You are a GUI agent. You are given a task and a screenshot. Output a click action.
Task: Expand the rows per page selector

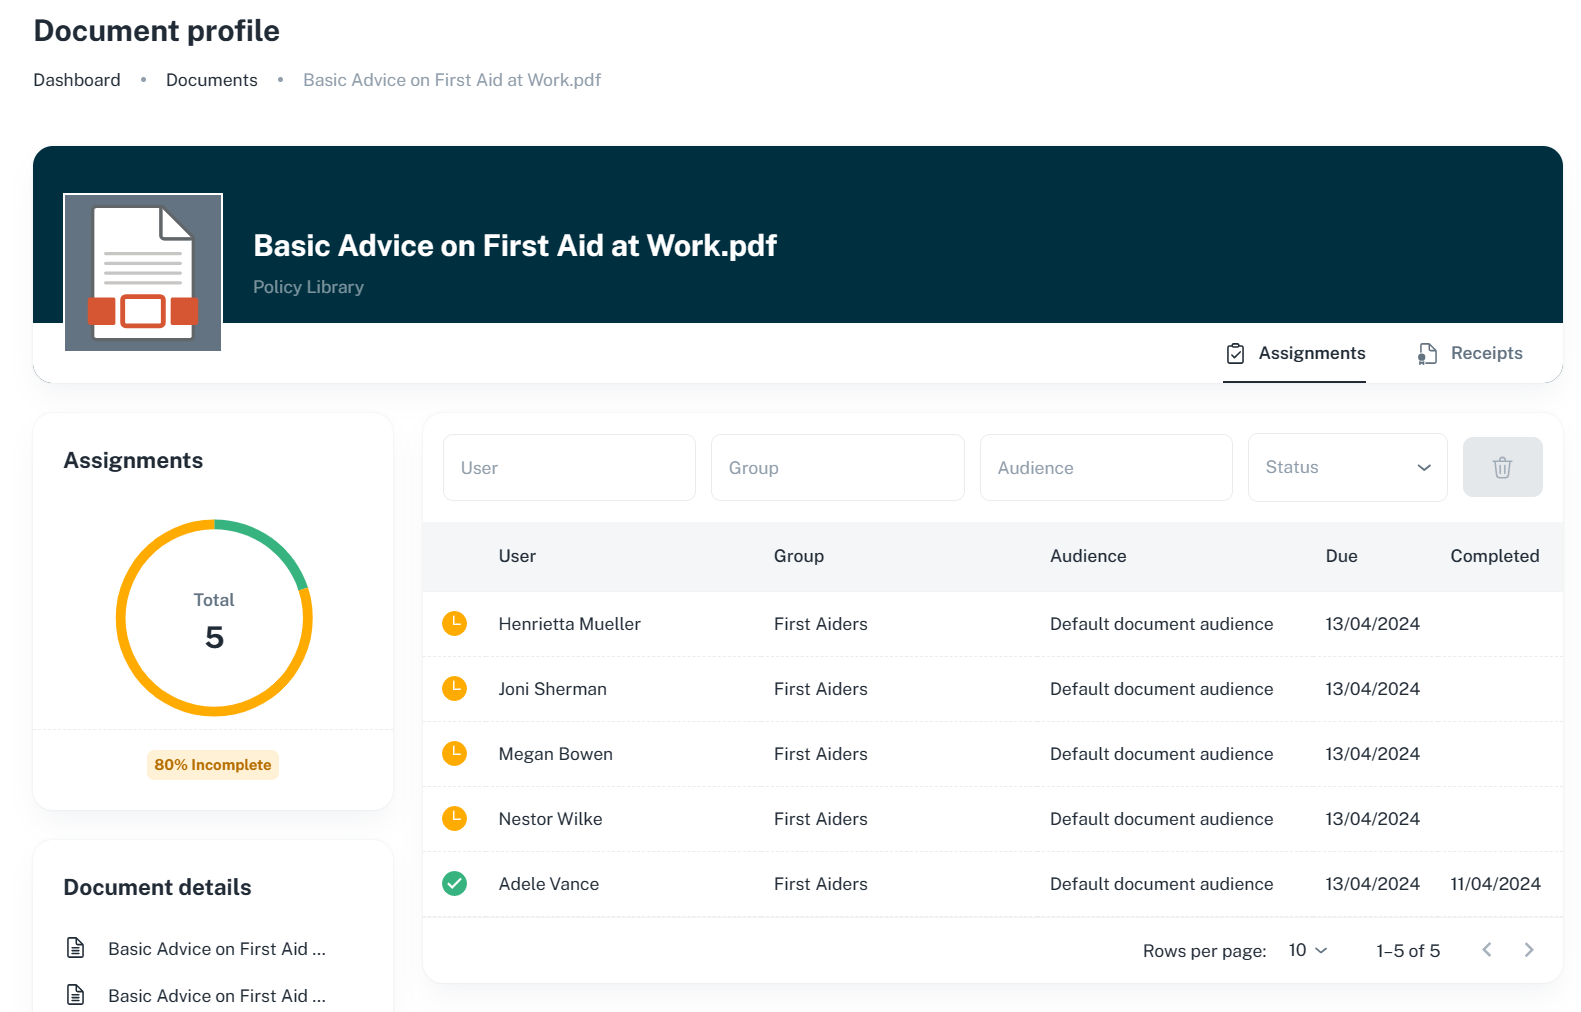pyautogui.click(x=1307, y=950)
